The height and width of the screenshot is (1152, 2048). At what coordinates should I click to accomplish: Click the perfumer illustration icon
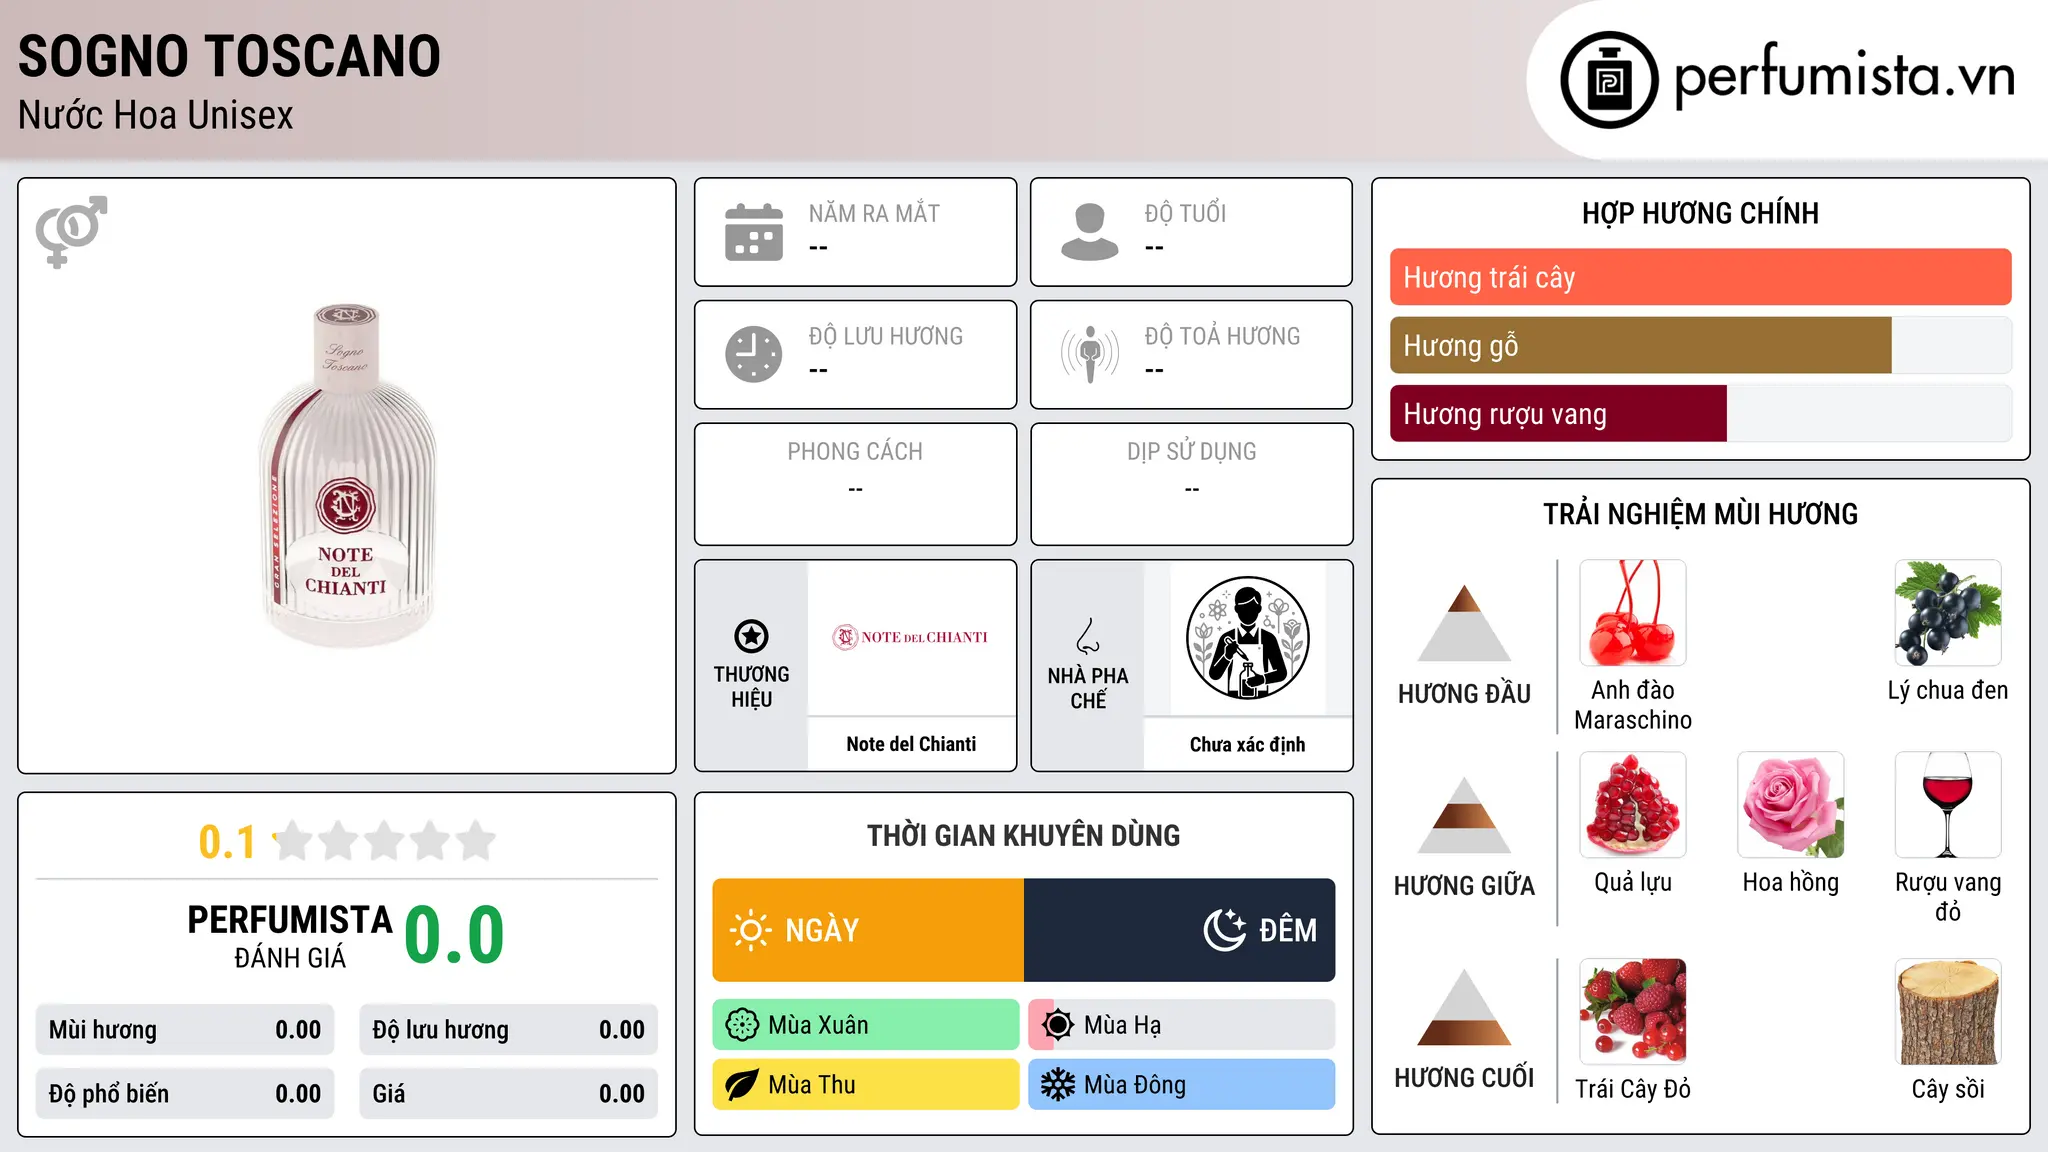coord(1247,638)
